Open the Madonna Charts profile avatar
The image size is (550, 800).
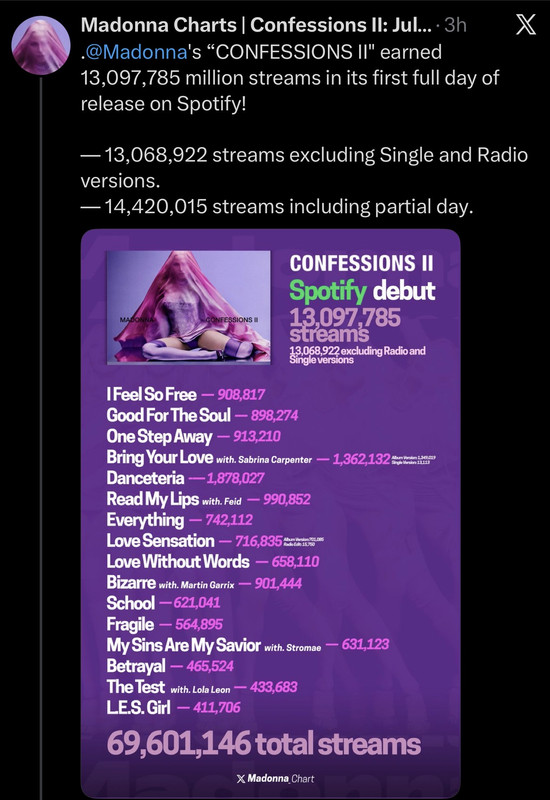(x=41, y=45)
